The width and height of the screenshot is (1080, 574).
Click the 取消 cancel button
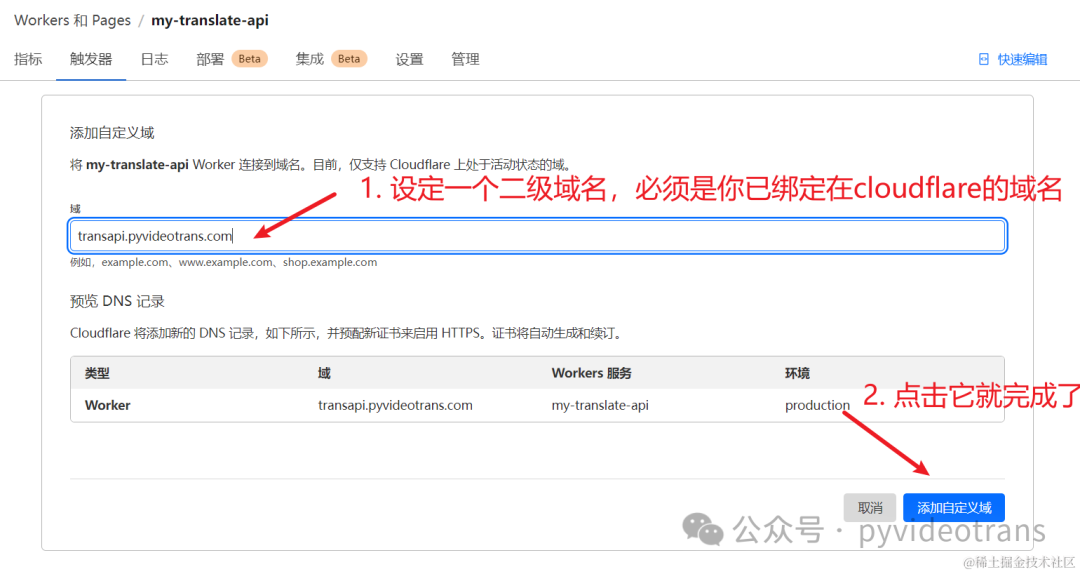(x=870, y=508)
